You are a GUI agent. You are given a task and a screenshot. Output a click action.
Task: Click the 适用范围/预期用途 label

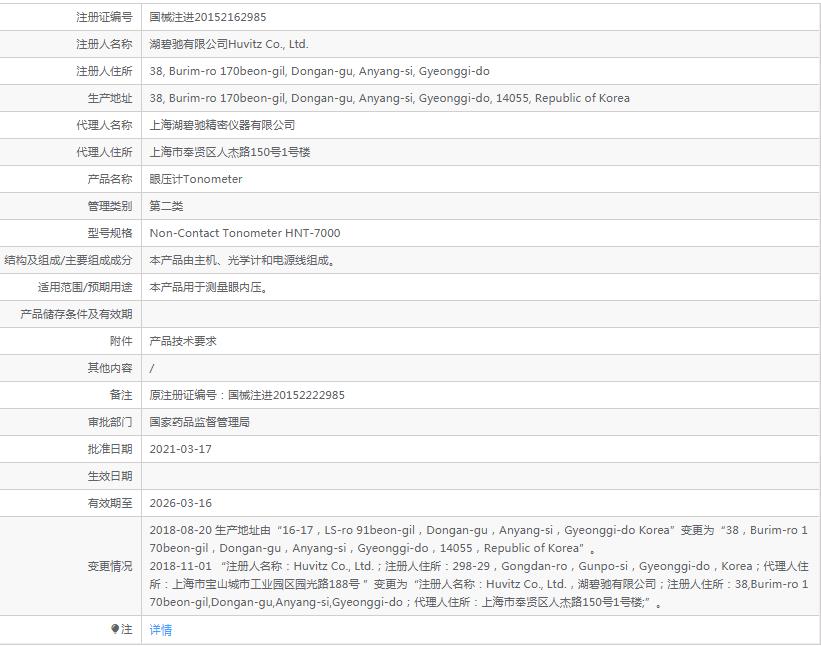85,287
